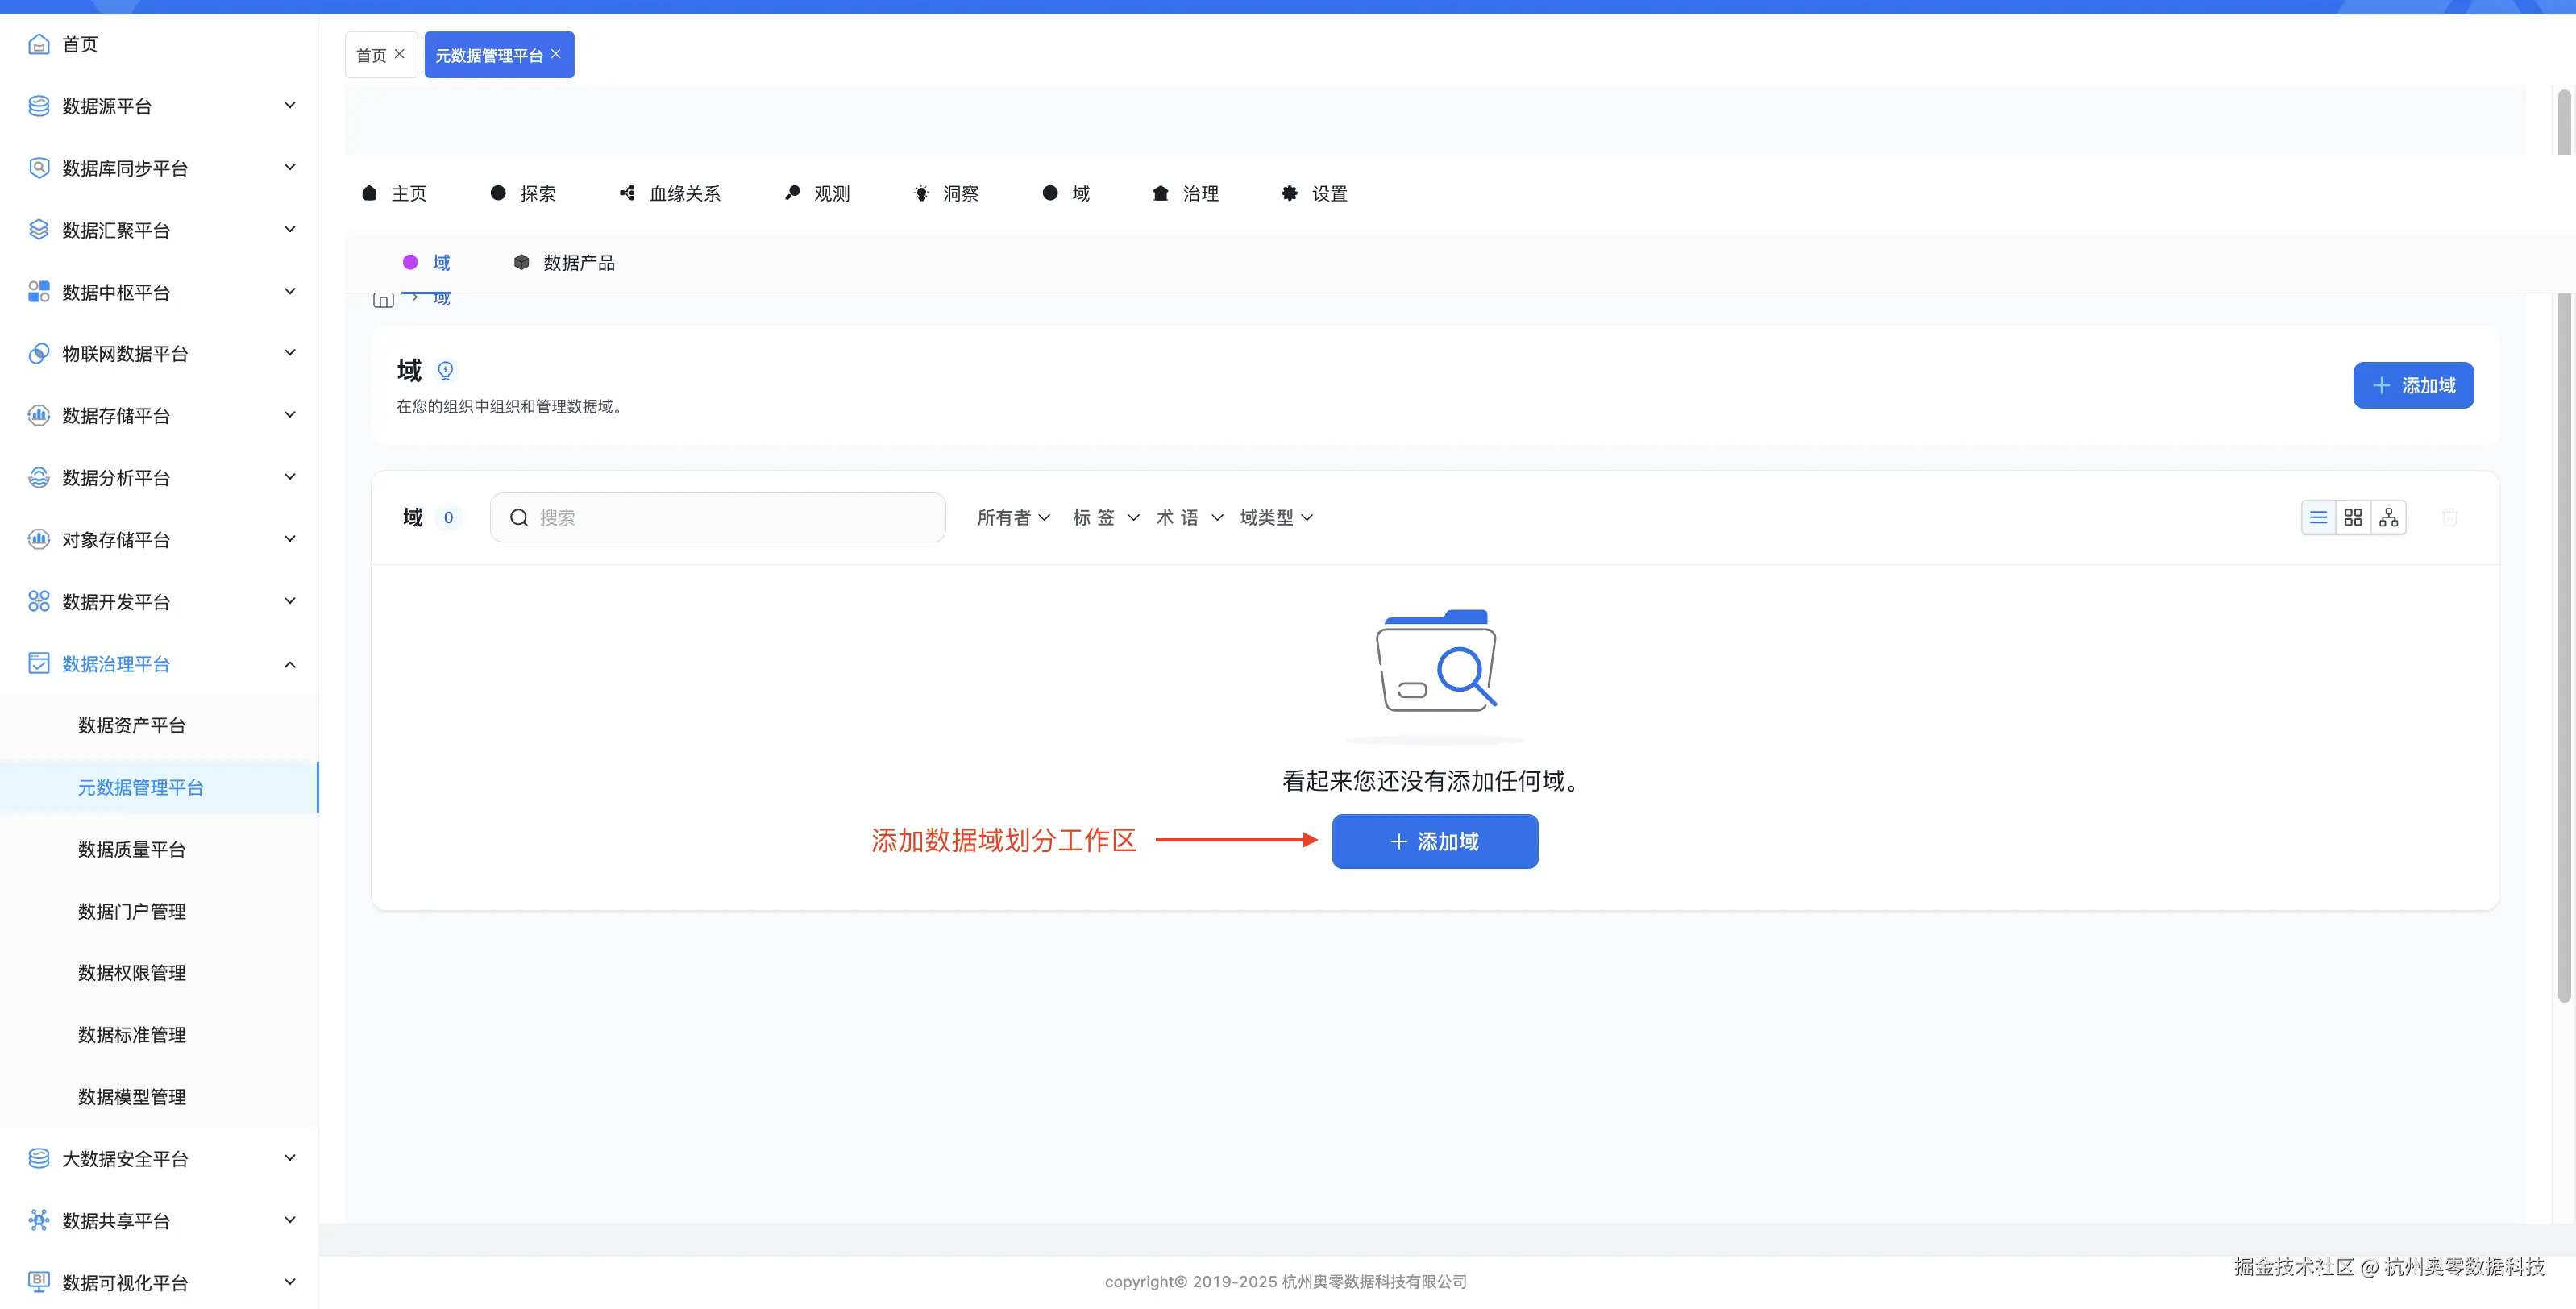点击面包屑中的主页小图标

(x=382, y=299)
